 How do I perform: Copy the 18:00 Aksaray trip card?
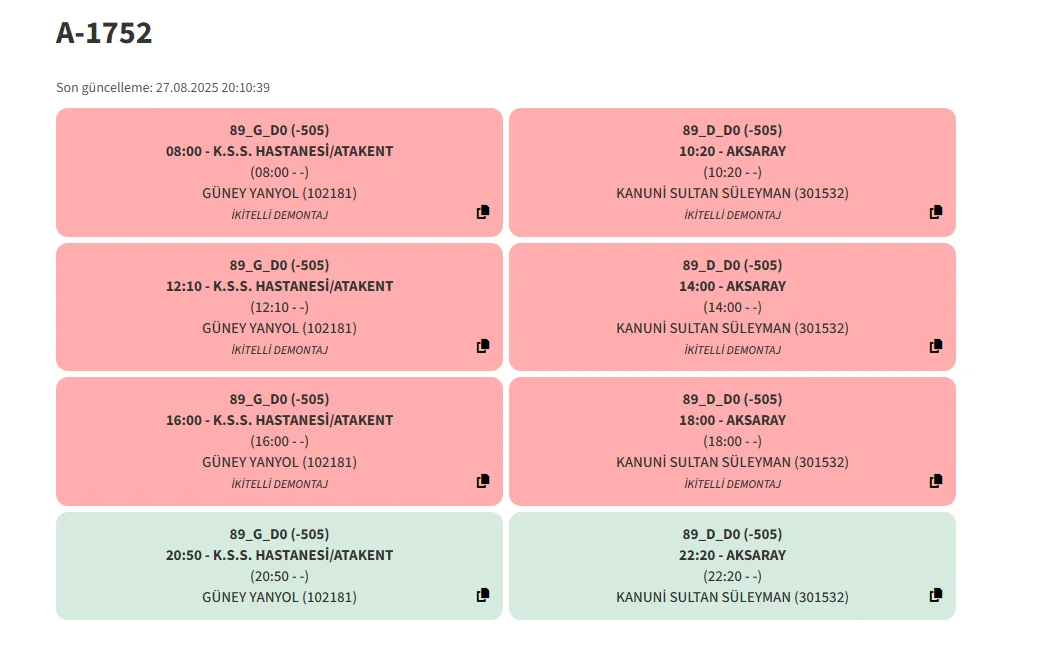936,481
